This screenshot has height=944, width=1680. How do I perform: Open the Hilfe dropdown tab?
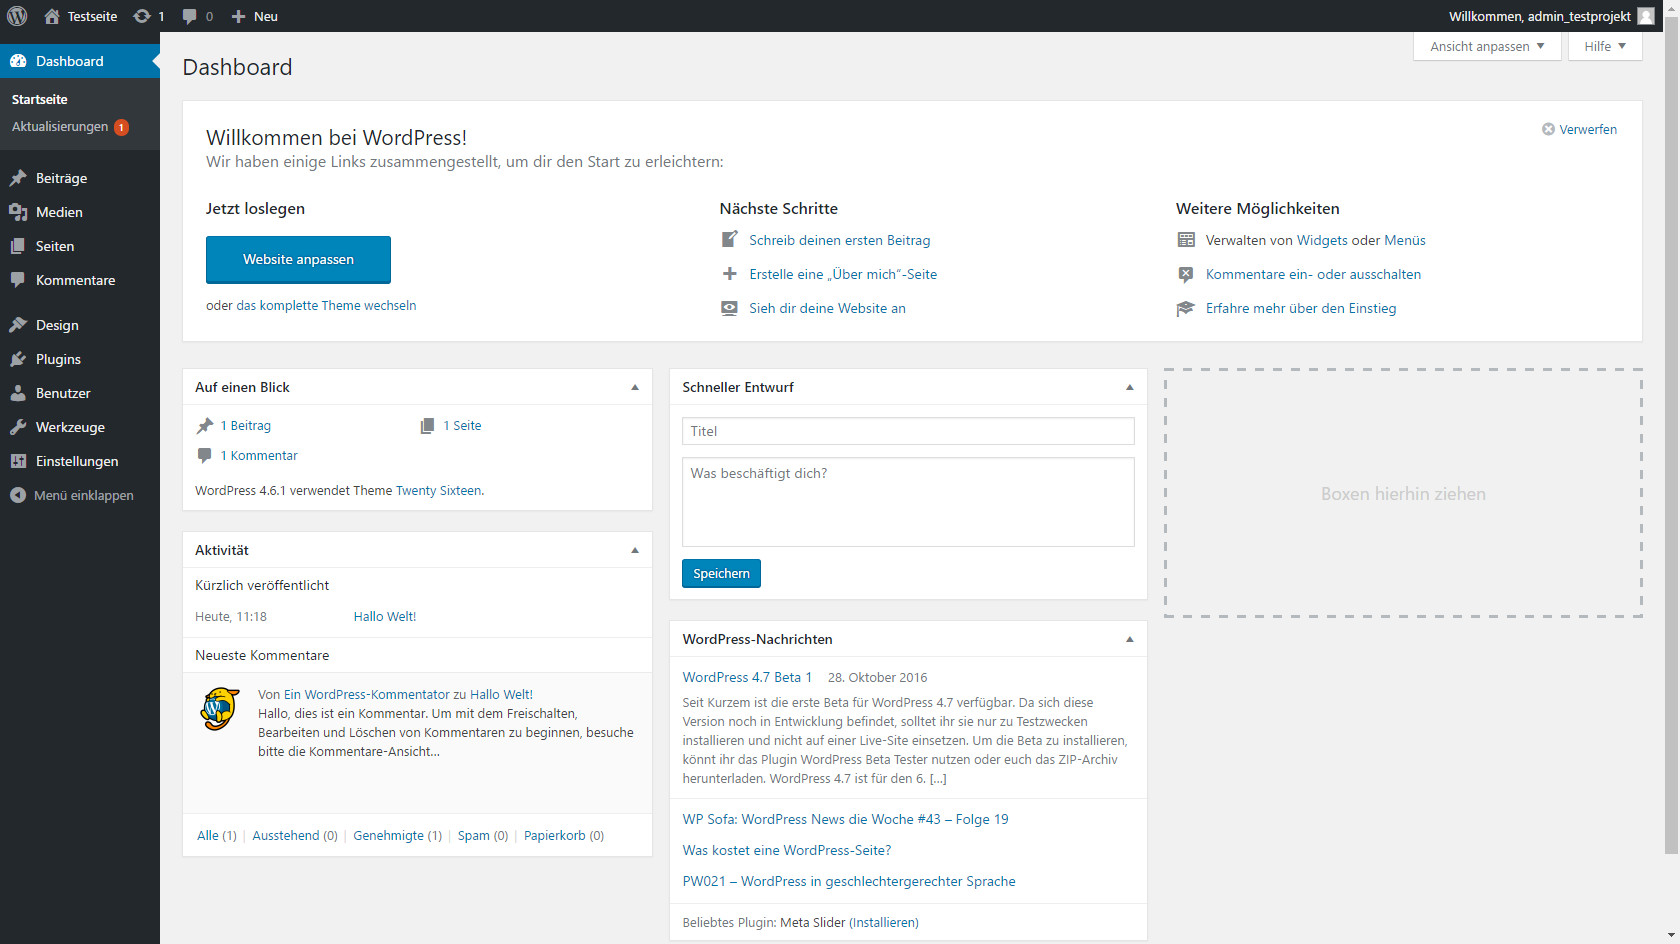1605,46
